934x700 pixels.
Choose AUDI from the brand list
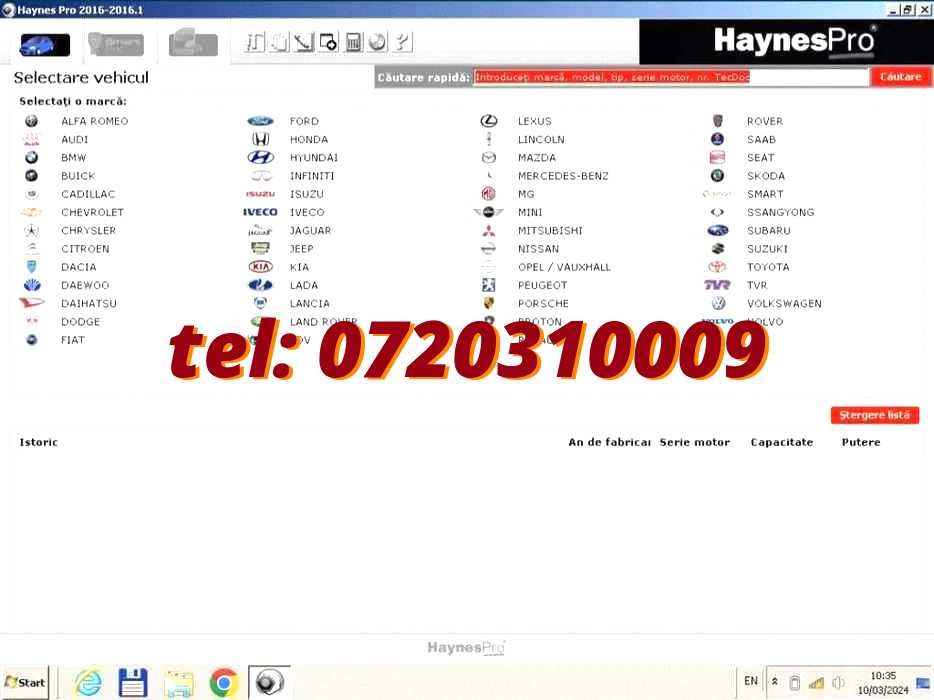point(74,139)
